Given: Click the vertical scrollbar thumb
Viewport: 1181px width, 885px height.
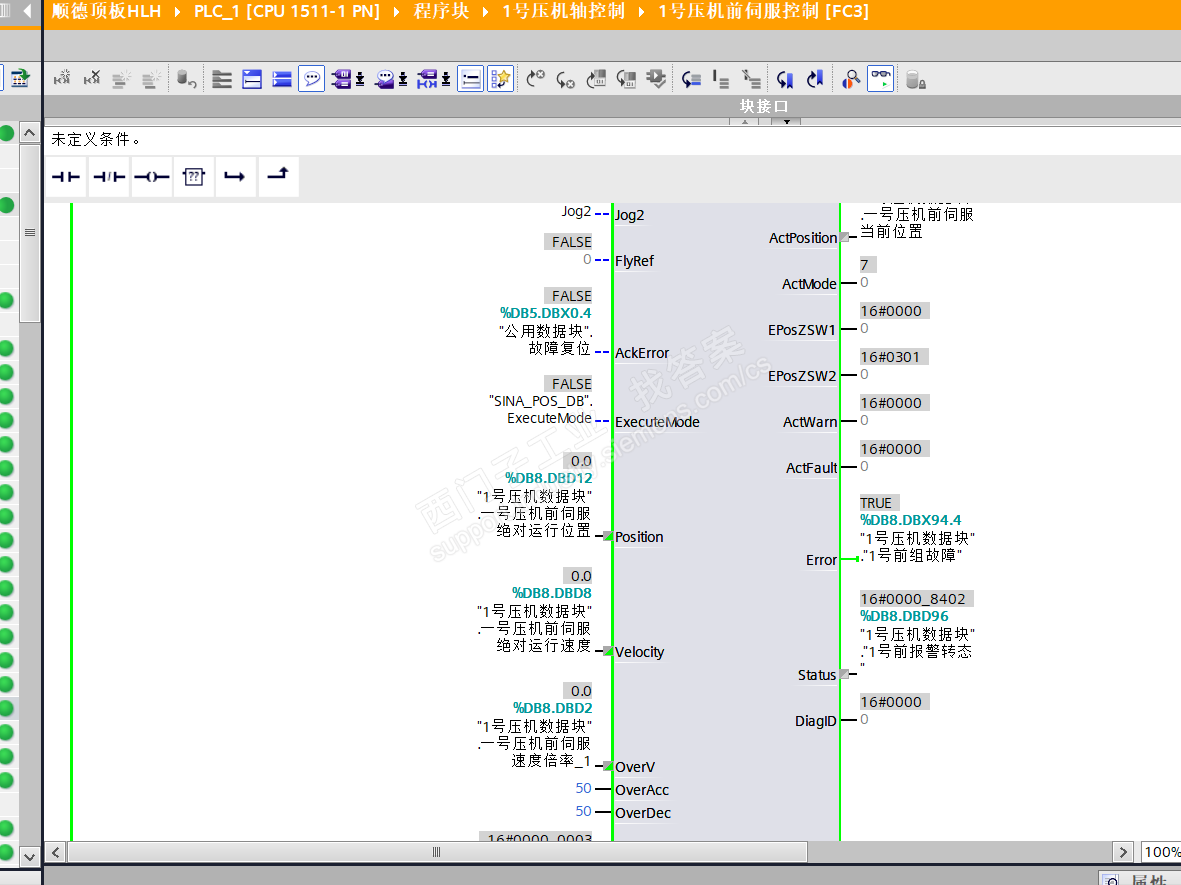Looking at the screenshot, I should pyautogui.click(x=29, y=233).
